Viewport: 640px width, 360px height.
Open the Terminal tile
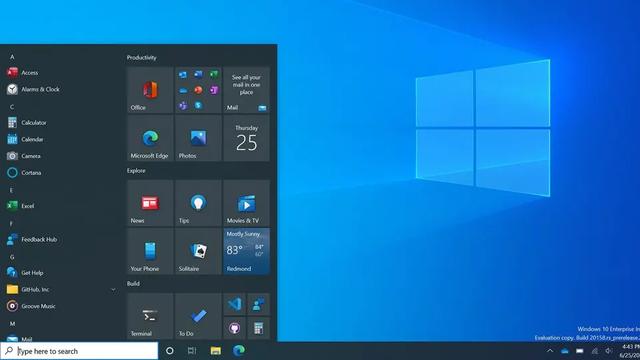150,316
